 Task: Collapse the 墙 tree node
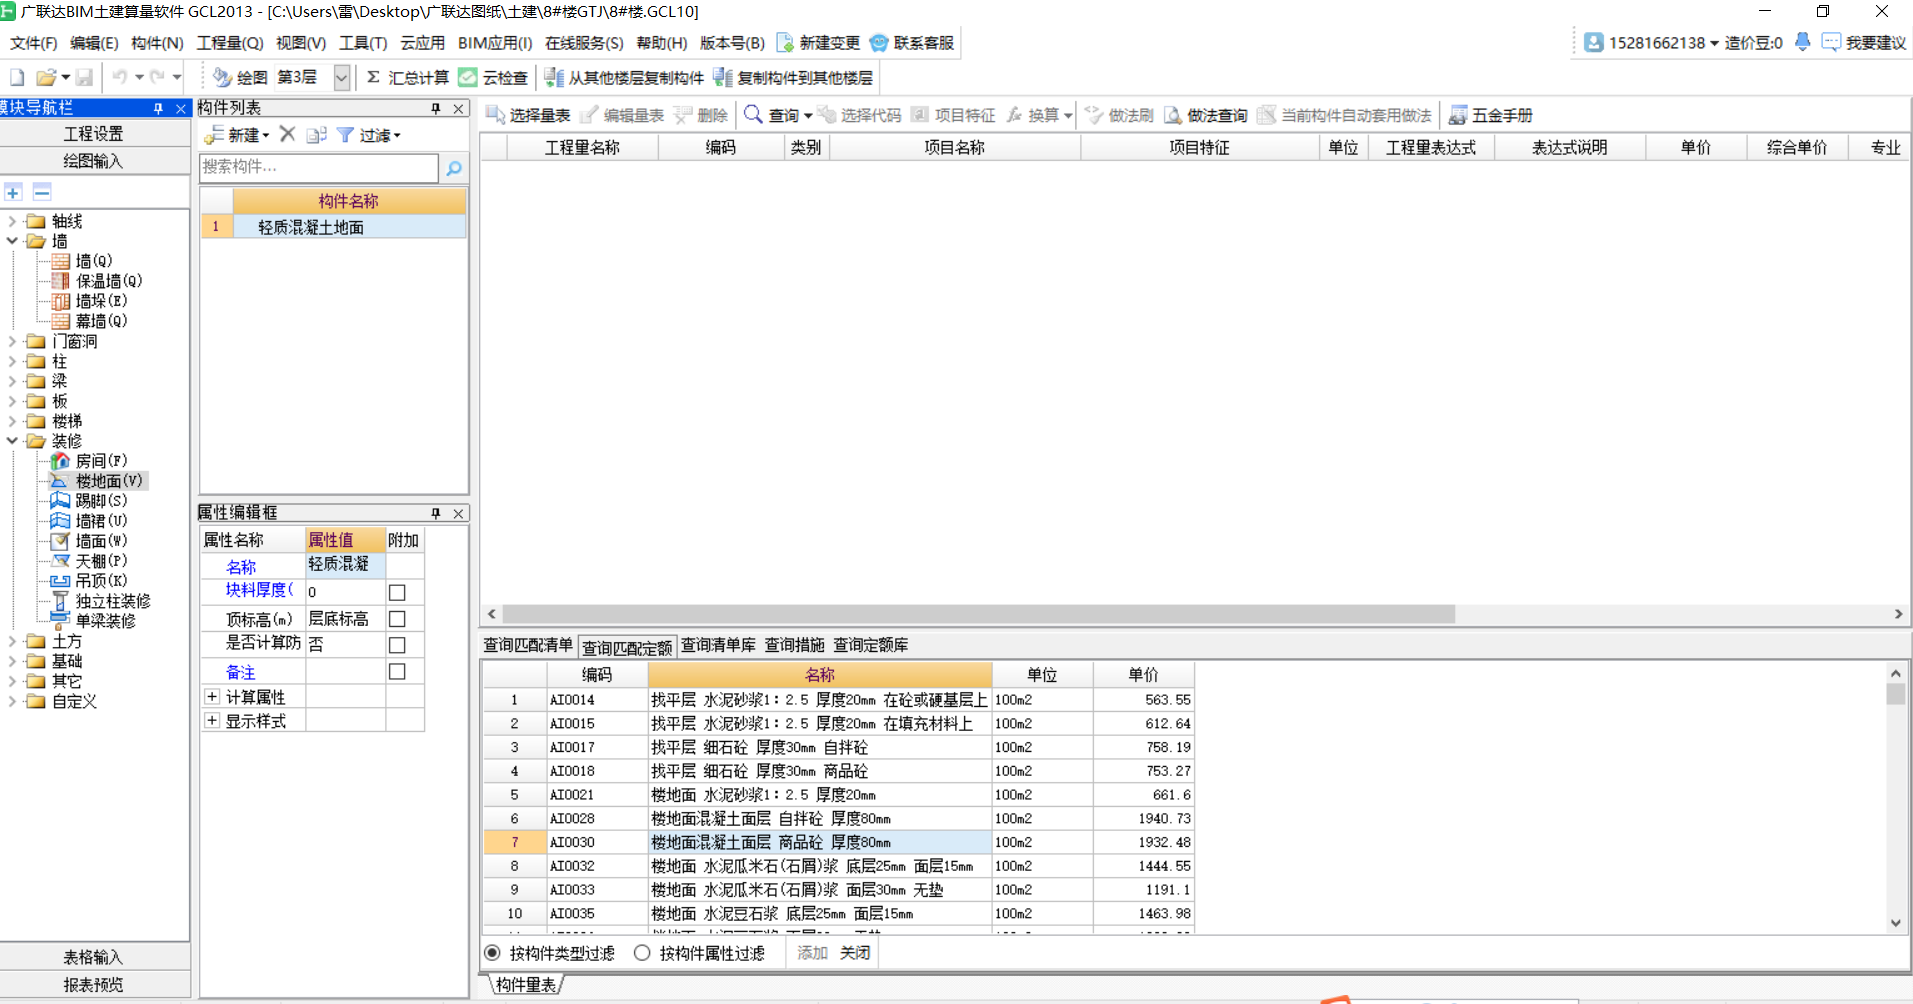(12, 241)
